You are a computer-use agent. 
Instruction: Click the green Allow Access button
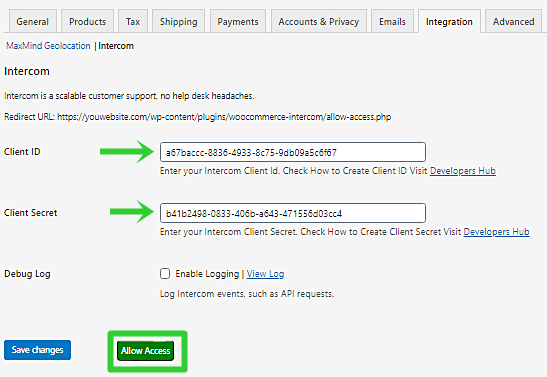145,351
